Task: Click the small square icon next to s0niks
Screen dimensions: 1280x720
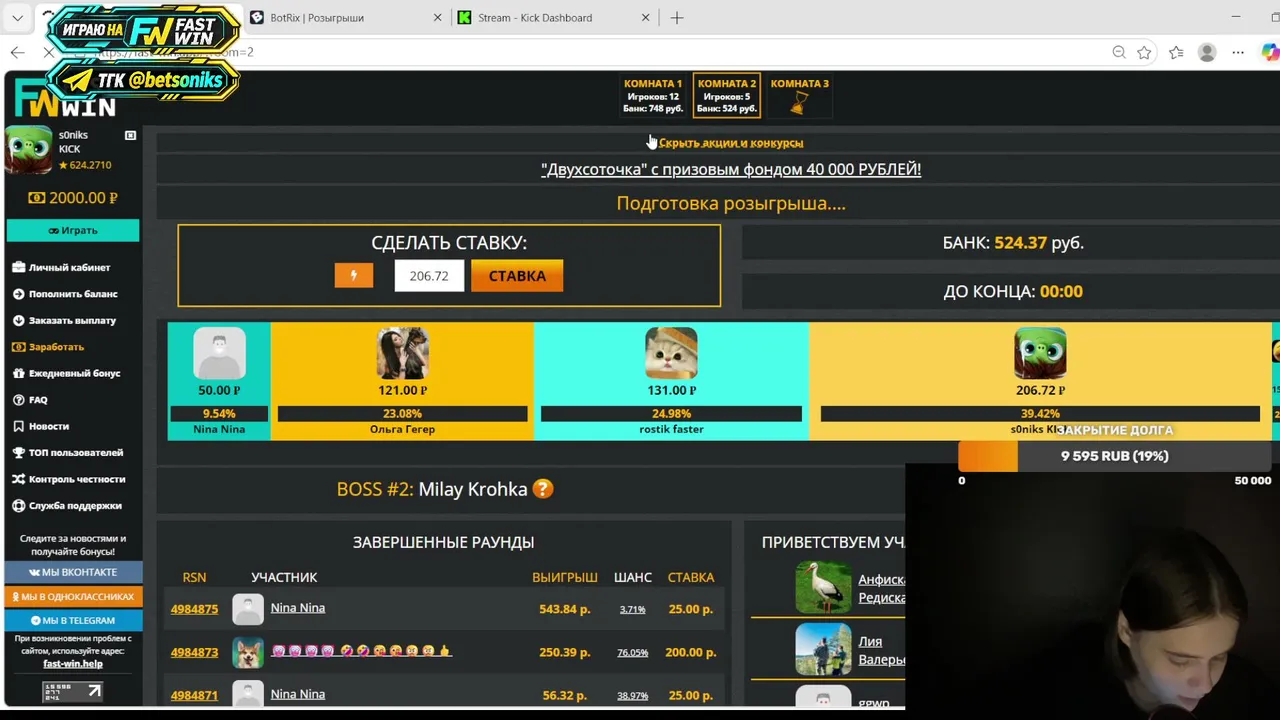Action: [x=130, y=135]
